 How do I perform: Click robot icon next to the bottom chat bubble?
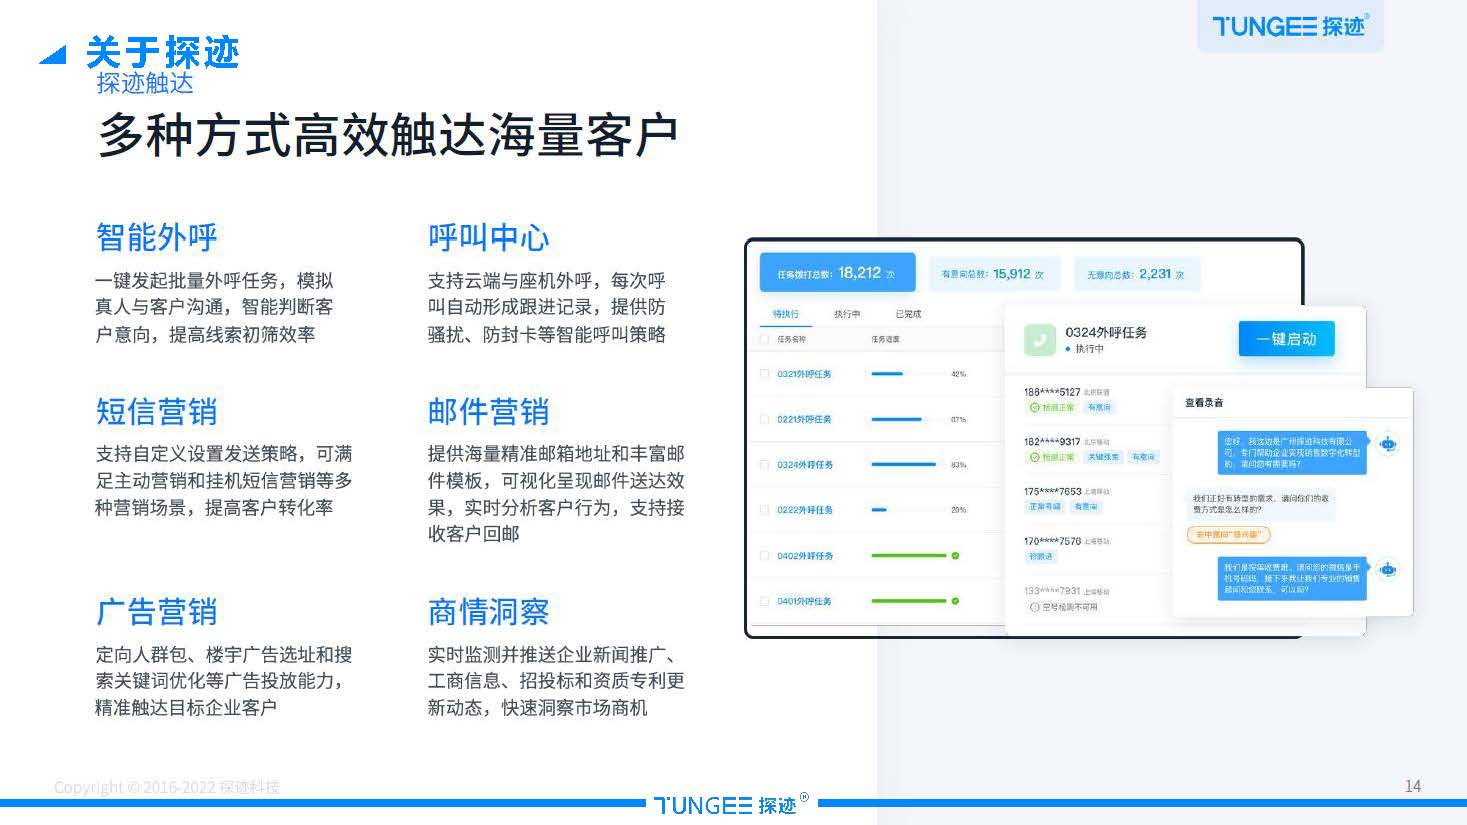tap(1387, 568)
